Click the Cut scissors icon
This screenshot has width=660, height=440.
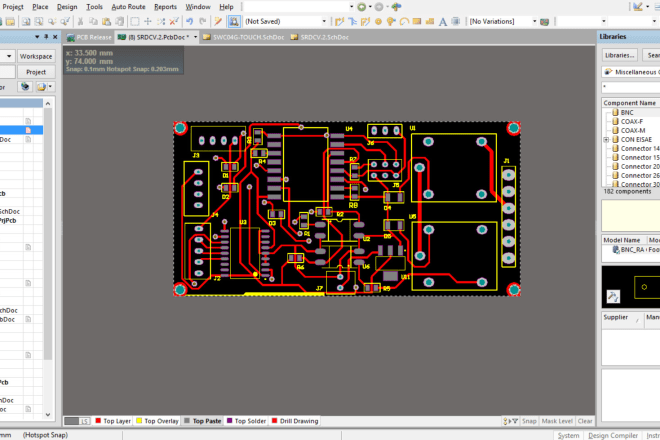pos(80,21)
